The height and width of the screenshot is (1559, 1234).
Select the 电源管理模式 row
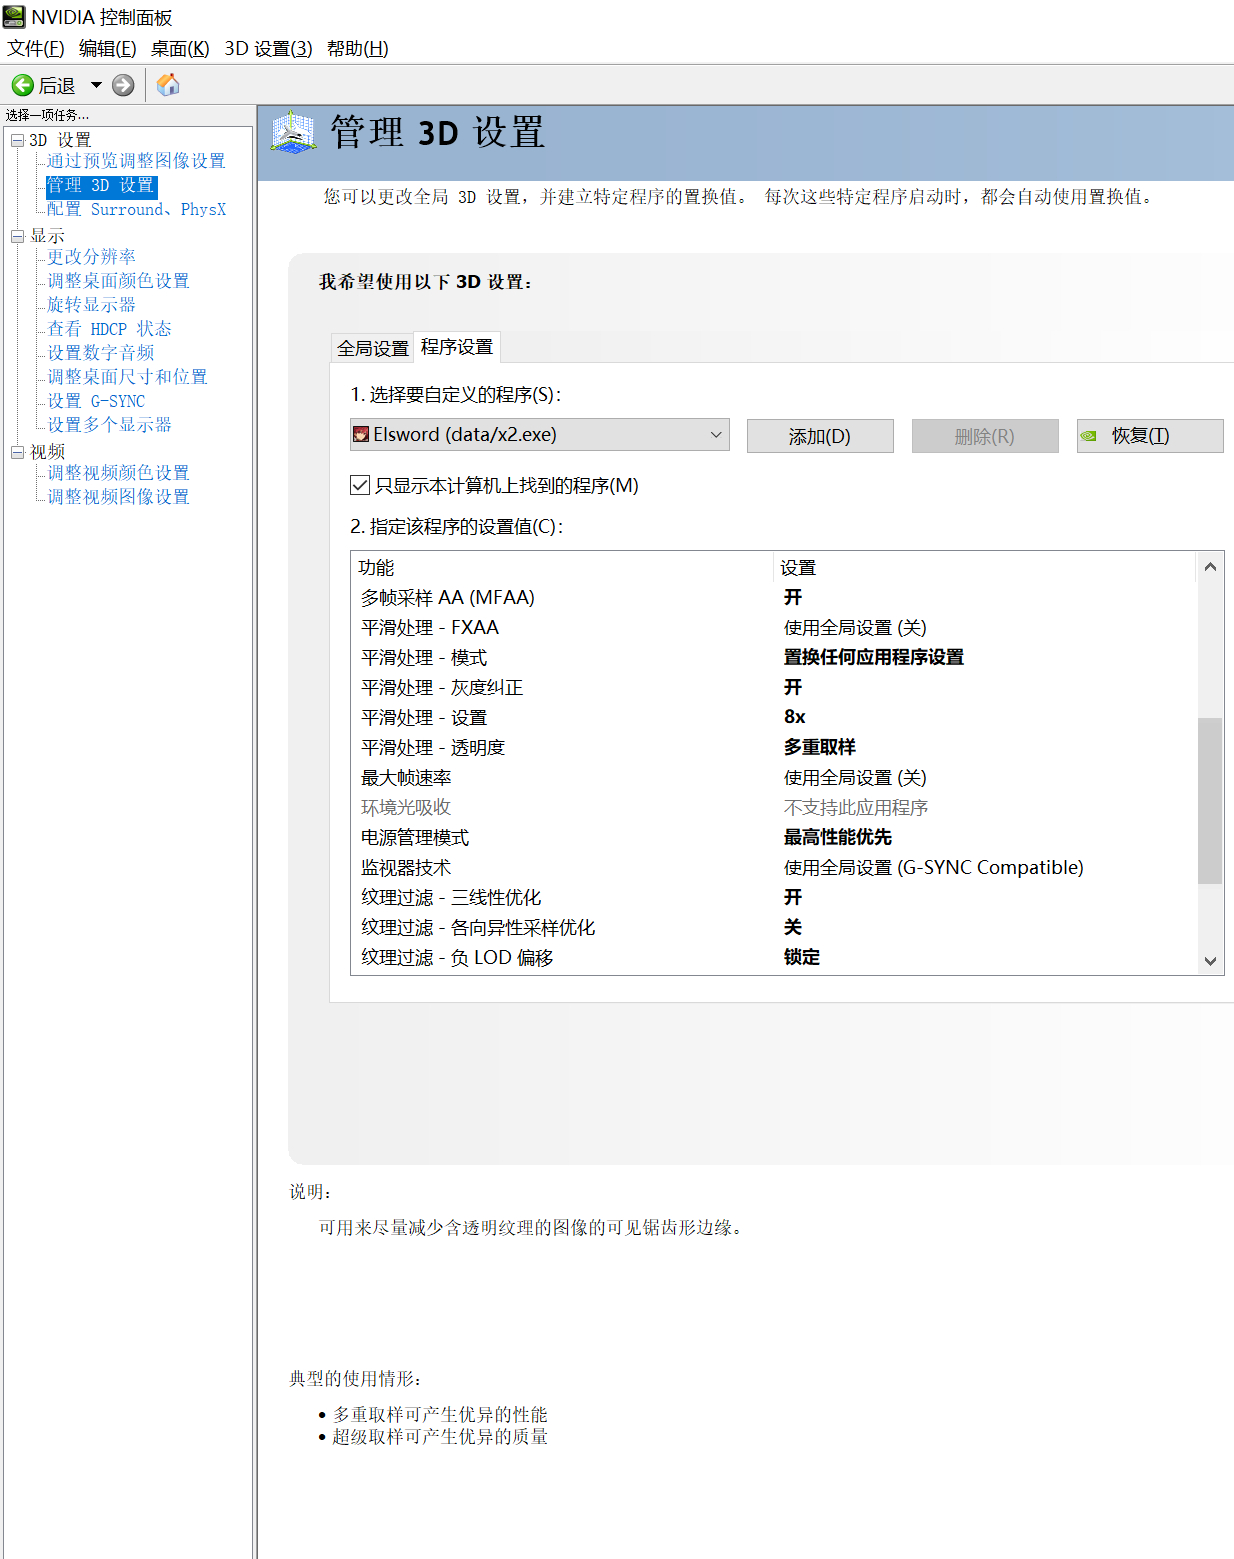pyautogui.click(x=774, y=837)
